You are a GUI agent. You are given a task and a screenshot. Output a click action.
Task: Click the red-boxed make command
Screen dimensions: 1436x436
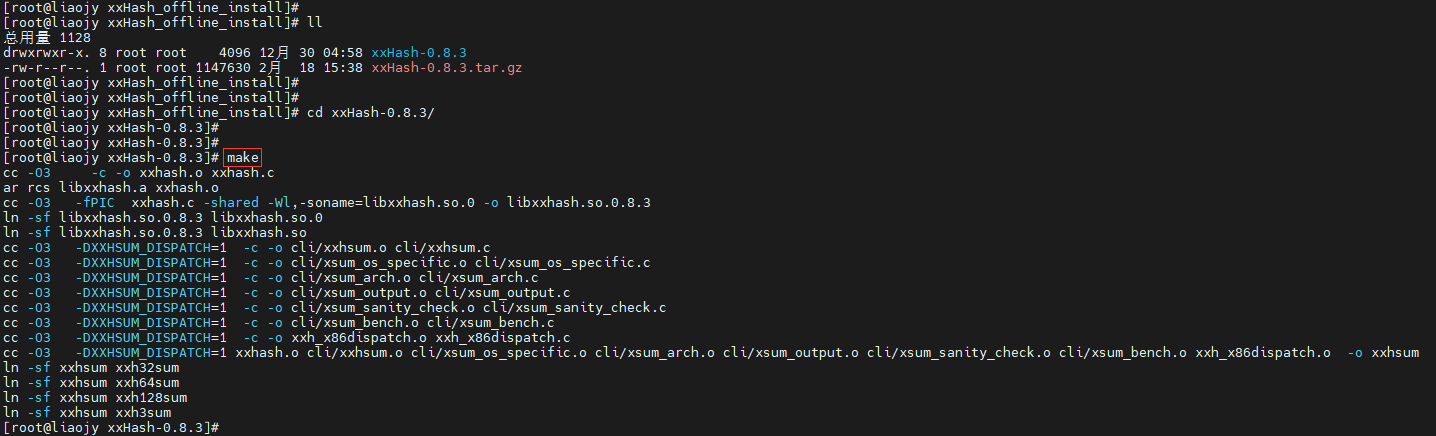click(243, 157)
